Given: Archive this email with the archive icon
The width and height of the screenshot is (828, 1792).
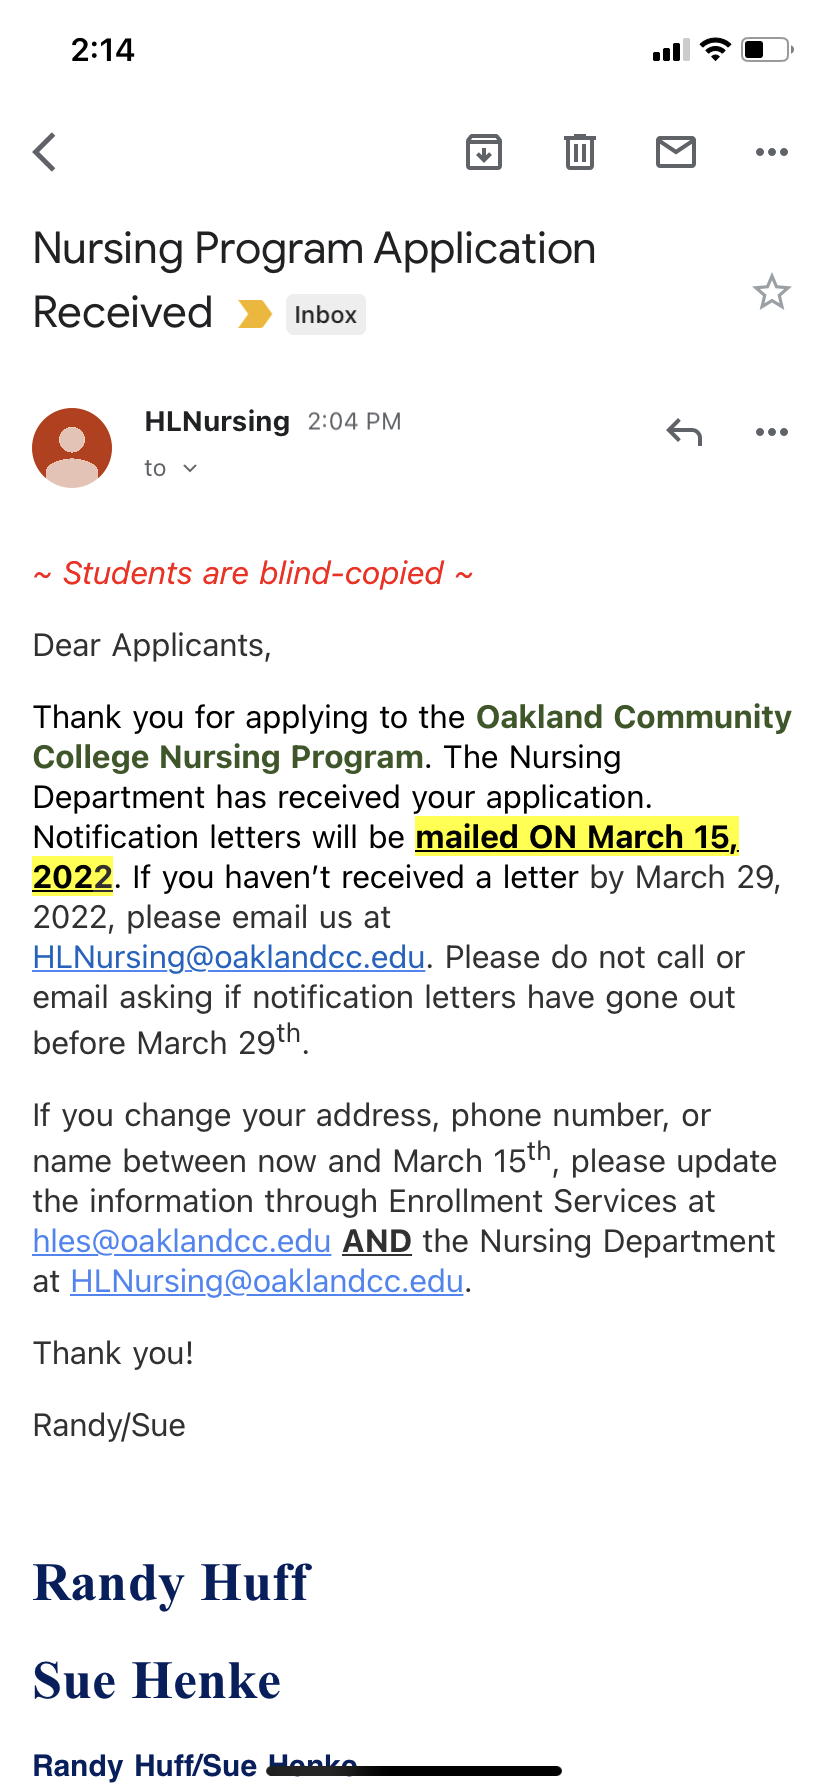Looking at the screenshot, I should [484, 152].
